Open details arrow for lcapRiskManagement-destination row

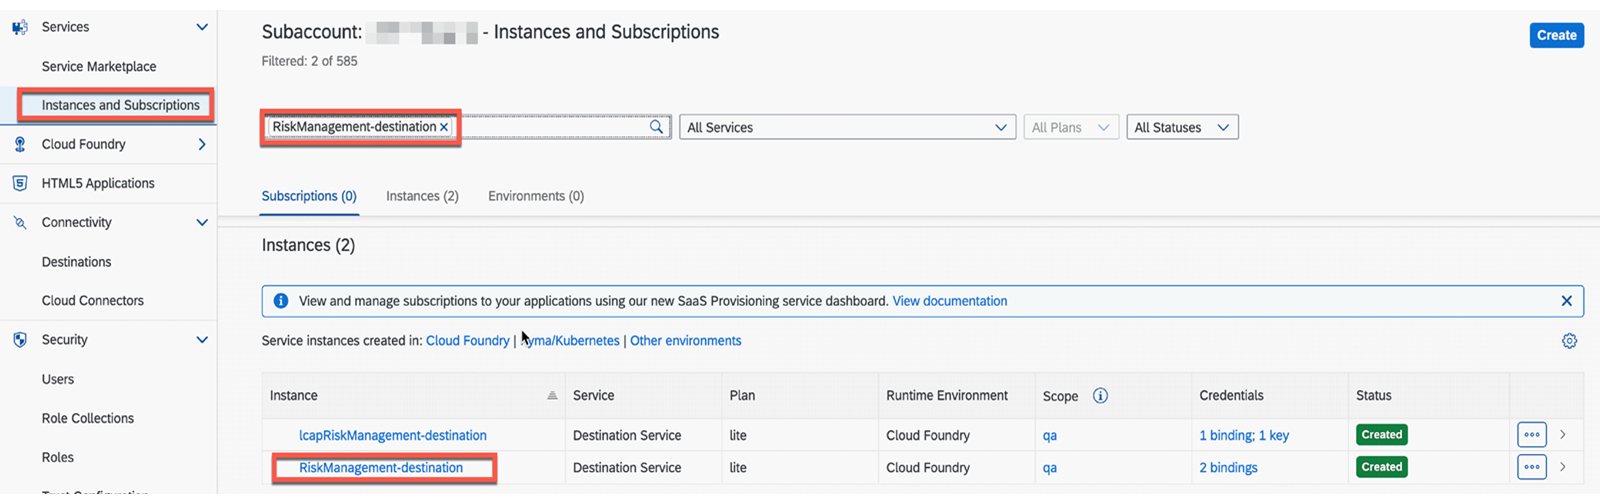[x=1562, y=435]
